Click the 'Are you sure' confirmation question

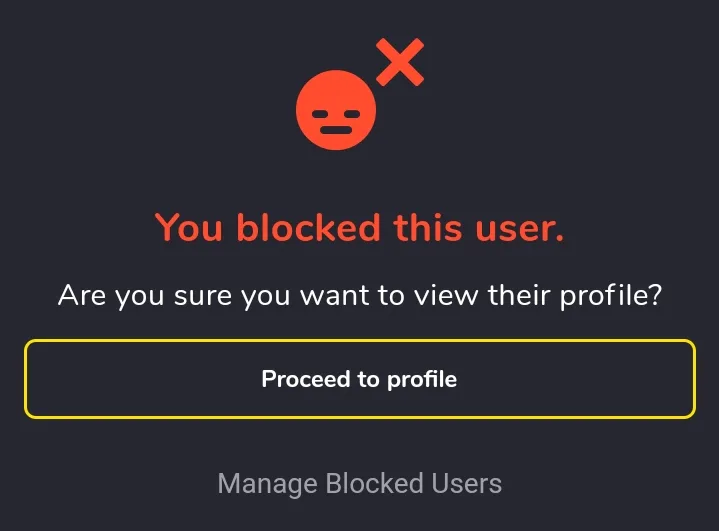[360, 296]
